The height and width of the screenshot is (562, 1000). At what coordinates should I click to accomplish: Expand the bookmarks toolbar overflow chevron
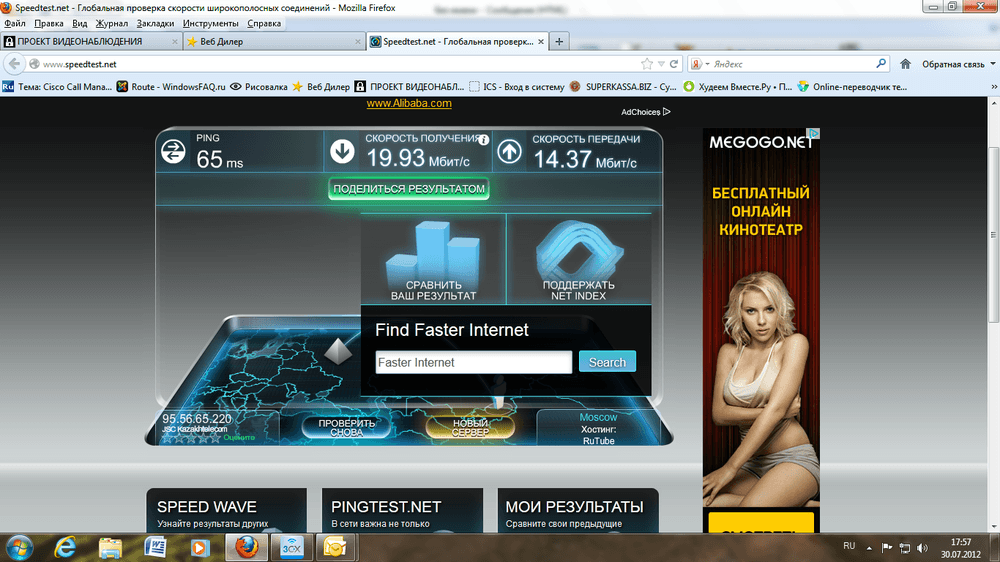994,87
